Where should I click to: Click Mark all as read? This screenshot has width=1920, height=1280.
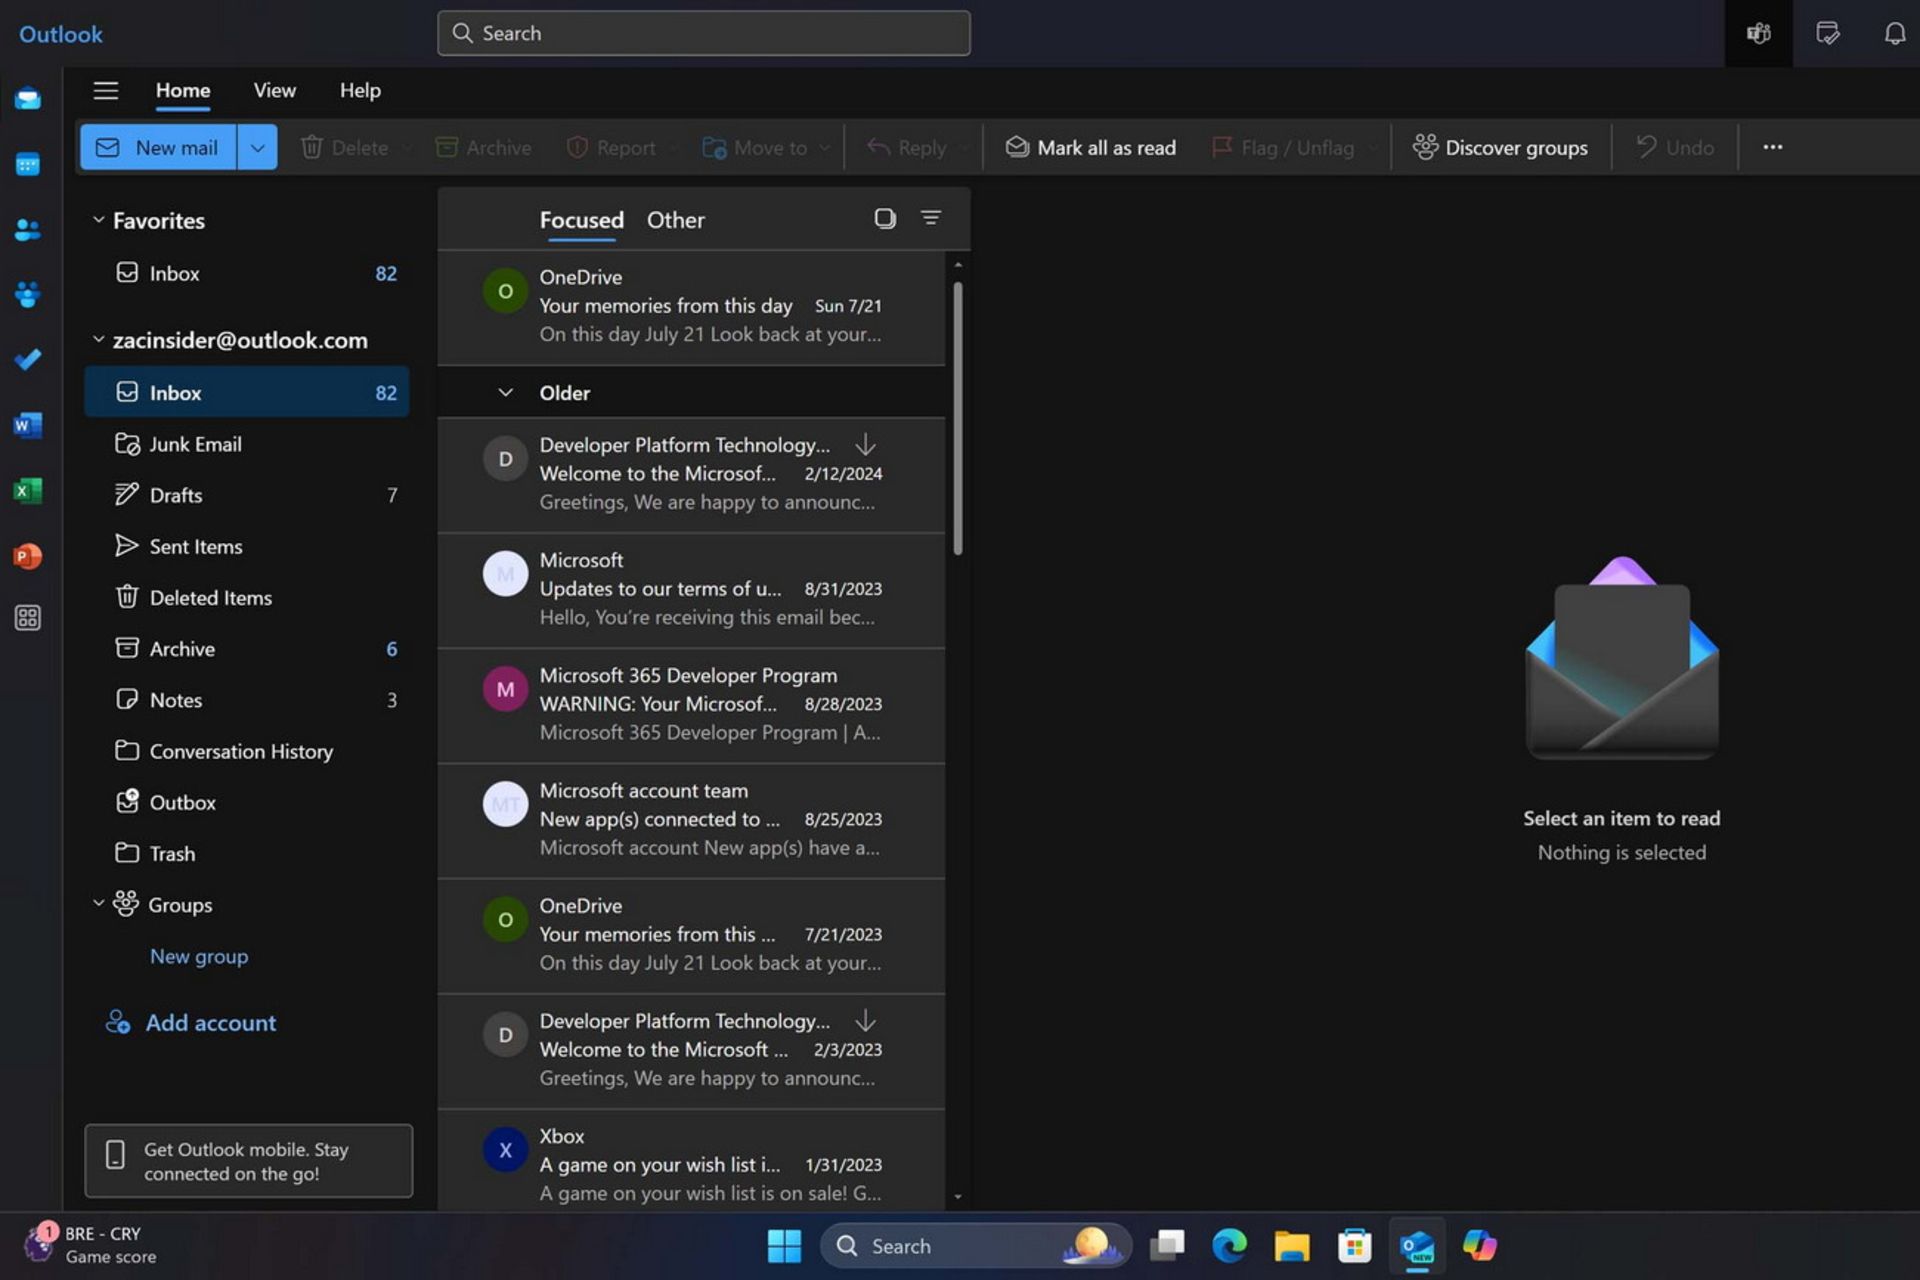1091,147
